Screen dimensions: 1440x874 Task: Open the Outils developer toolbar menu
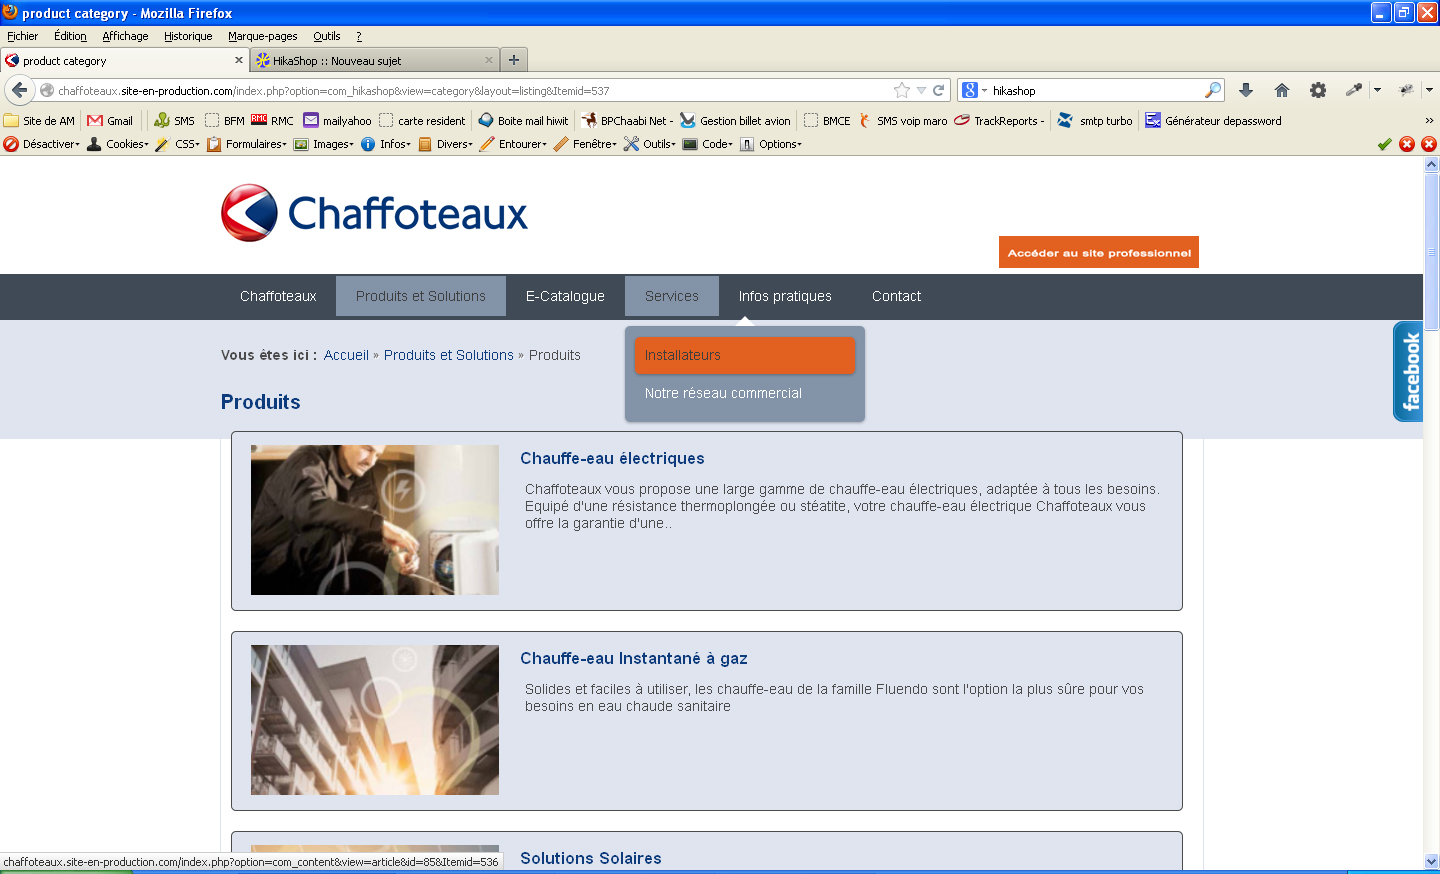pyautogui.click(x=650, y=144)
